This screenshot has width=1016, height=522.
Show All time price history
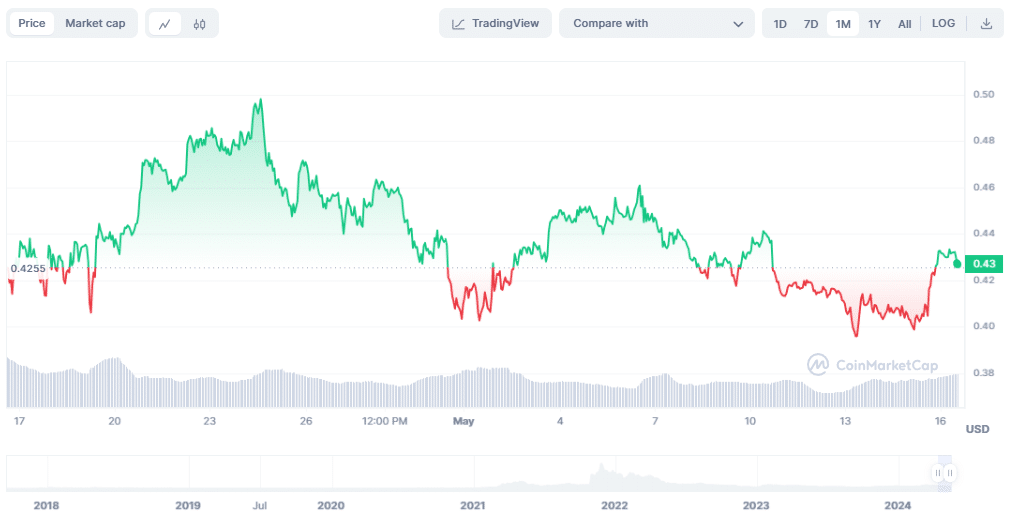[904, 24]
